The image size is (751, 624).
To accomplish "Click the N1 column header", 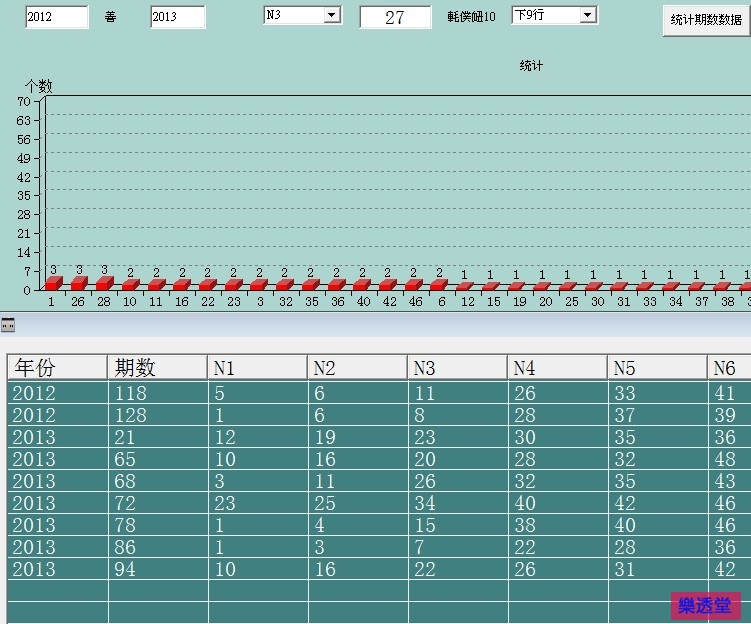I will point(257,367).
